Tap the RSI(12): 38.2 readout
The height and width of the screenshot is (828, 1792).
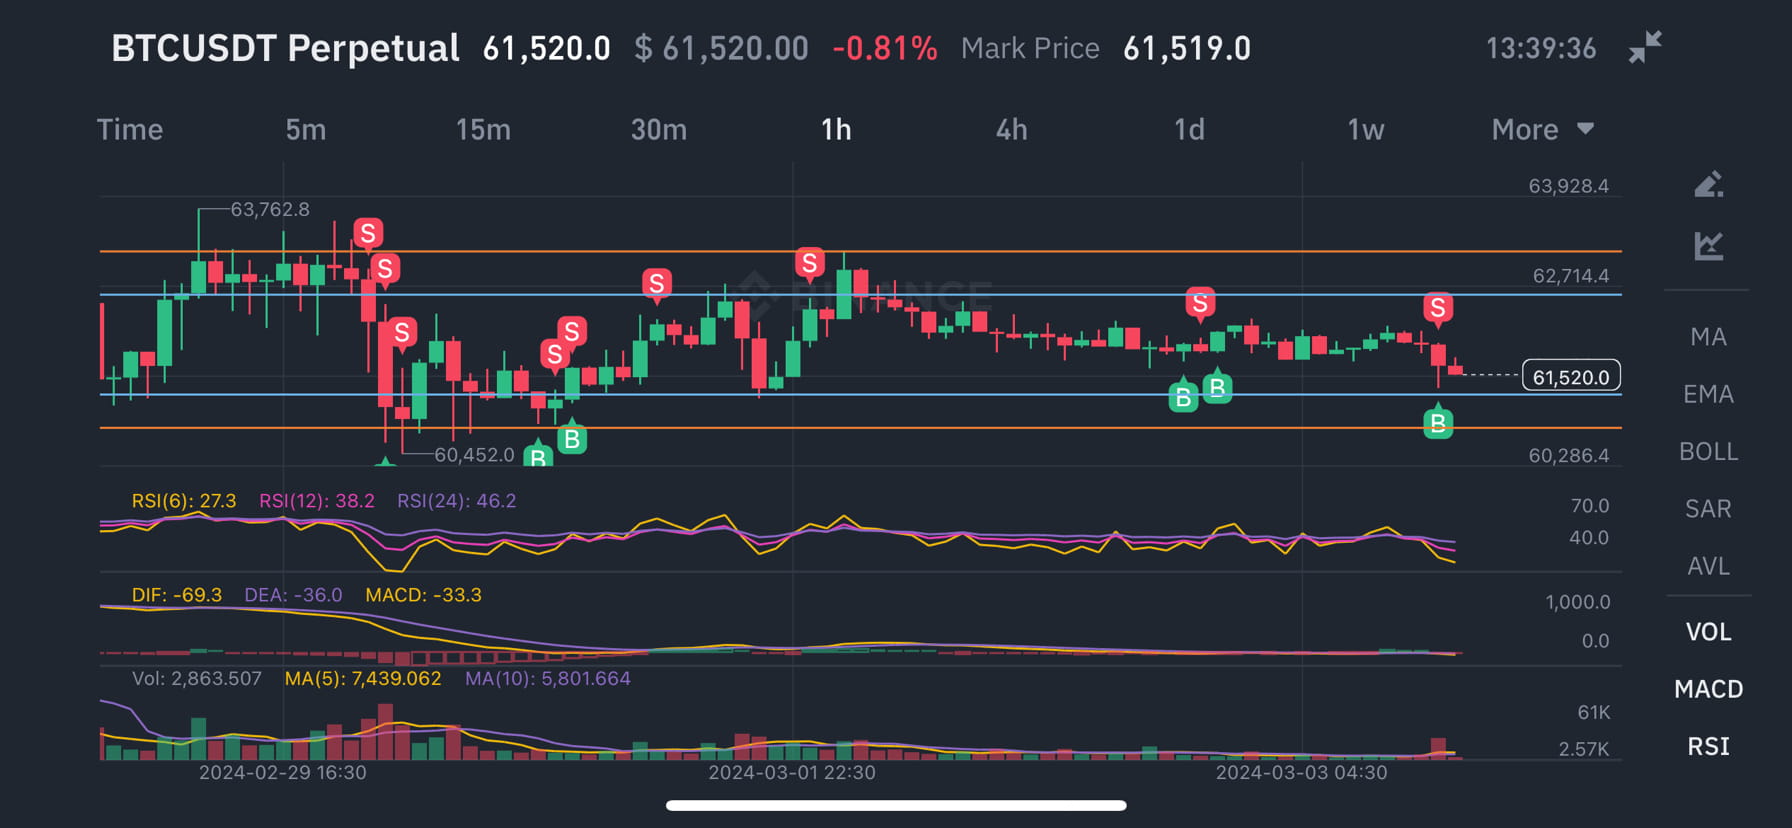tap(317, 501)
